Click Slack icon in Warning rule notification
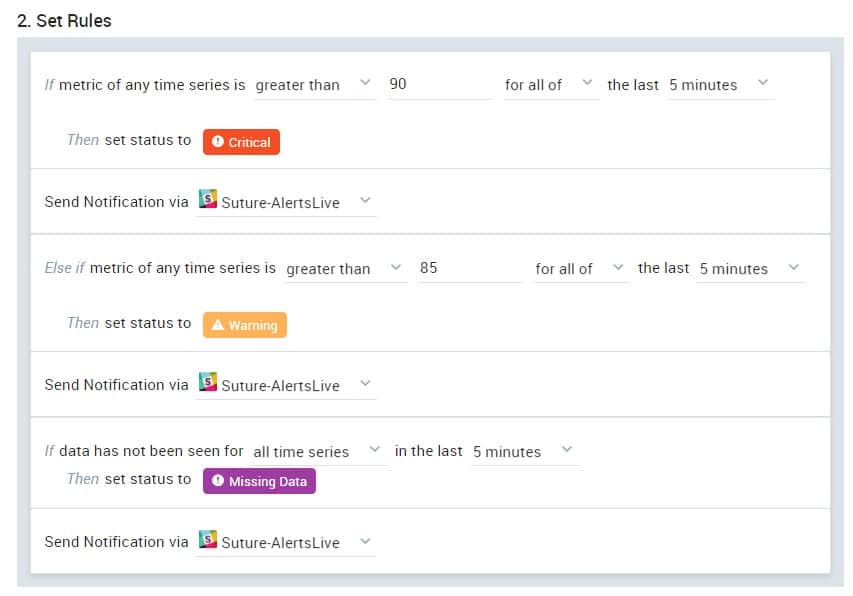 [208, 382]
